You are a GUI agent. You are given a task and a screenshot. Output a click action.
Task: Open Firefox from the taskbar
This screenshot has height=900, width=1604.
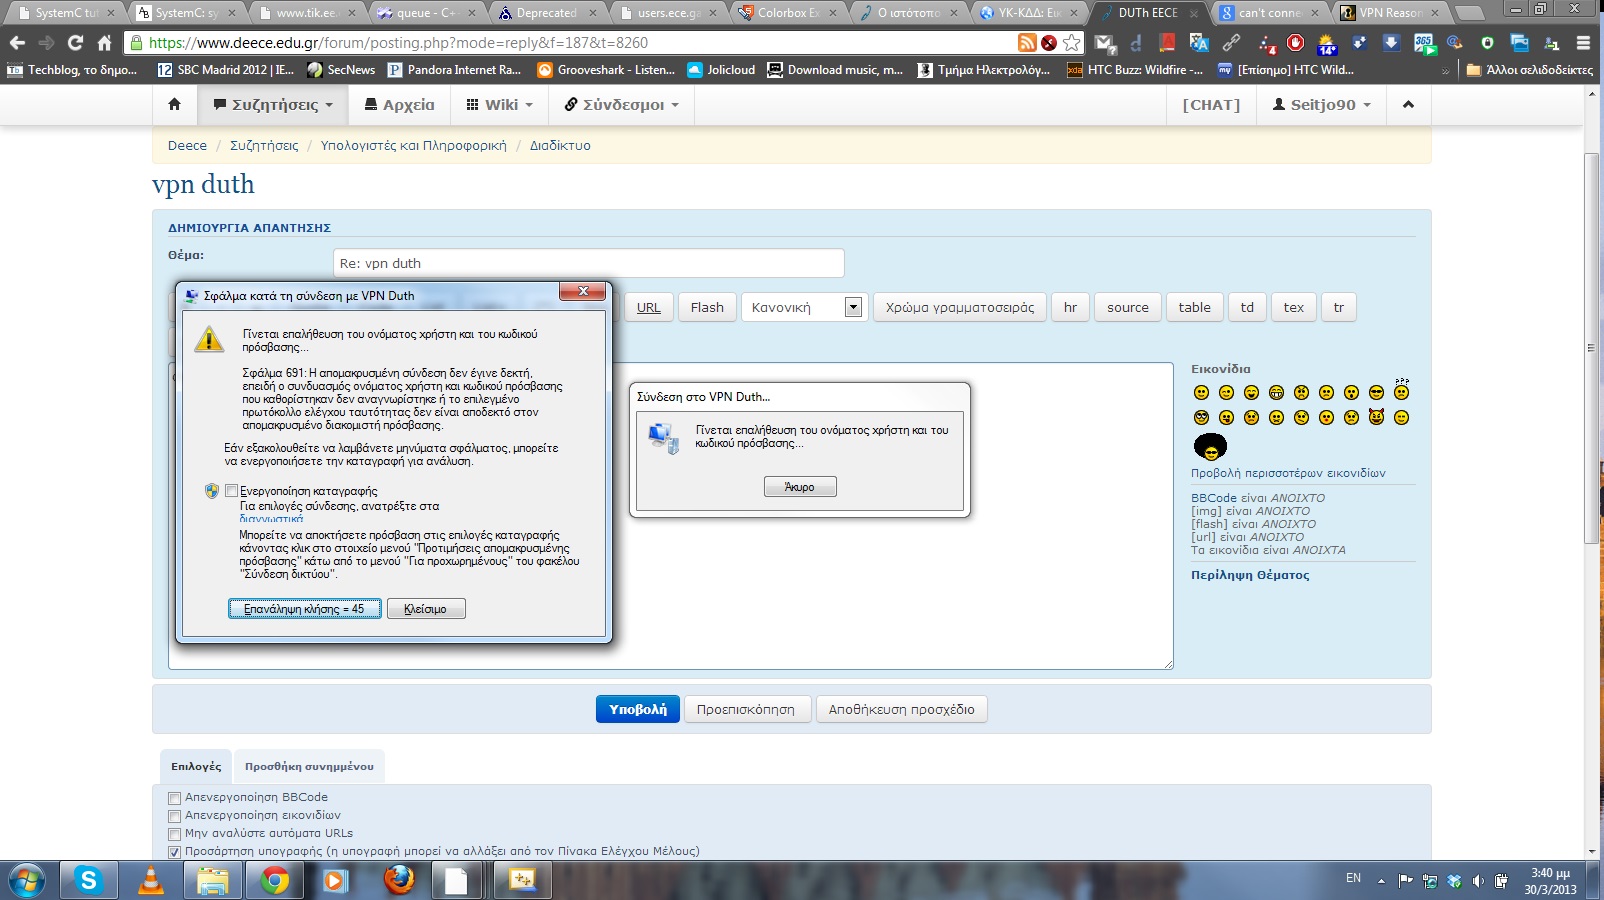[x=398, y=880]
